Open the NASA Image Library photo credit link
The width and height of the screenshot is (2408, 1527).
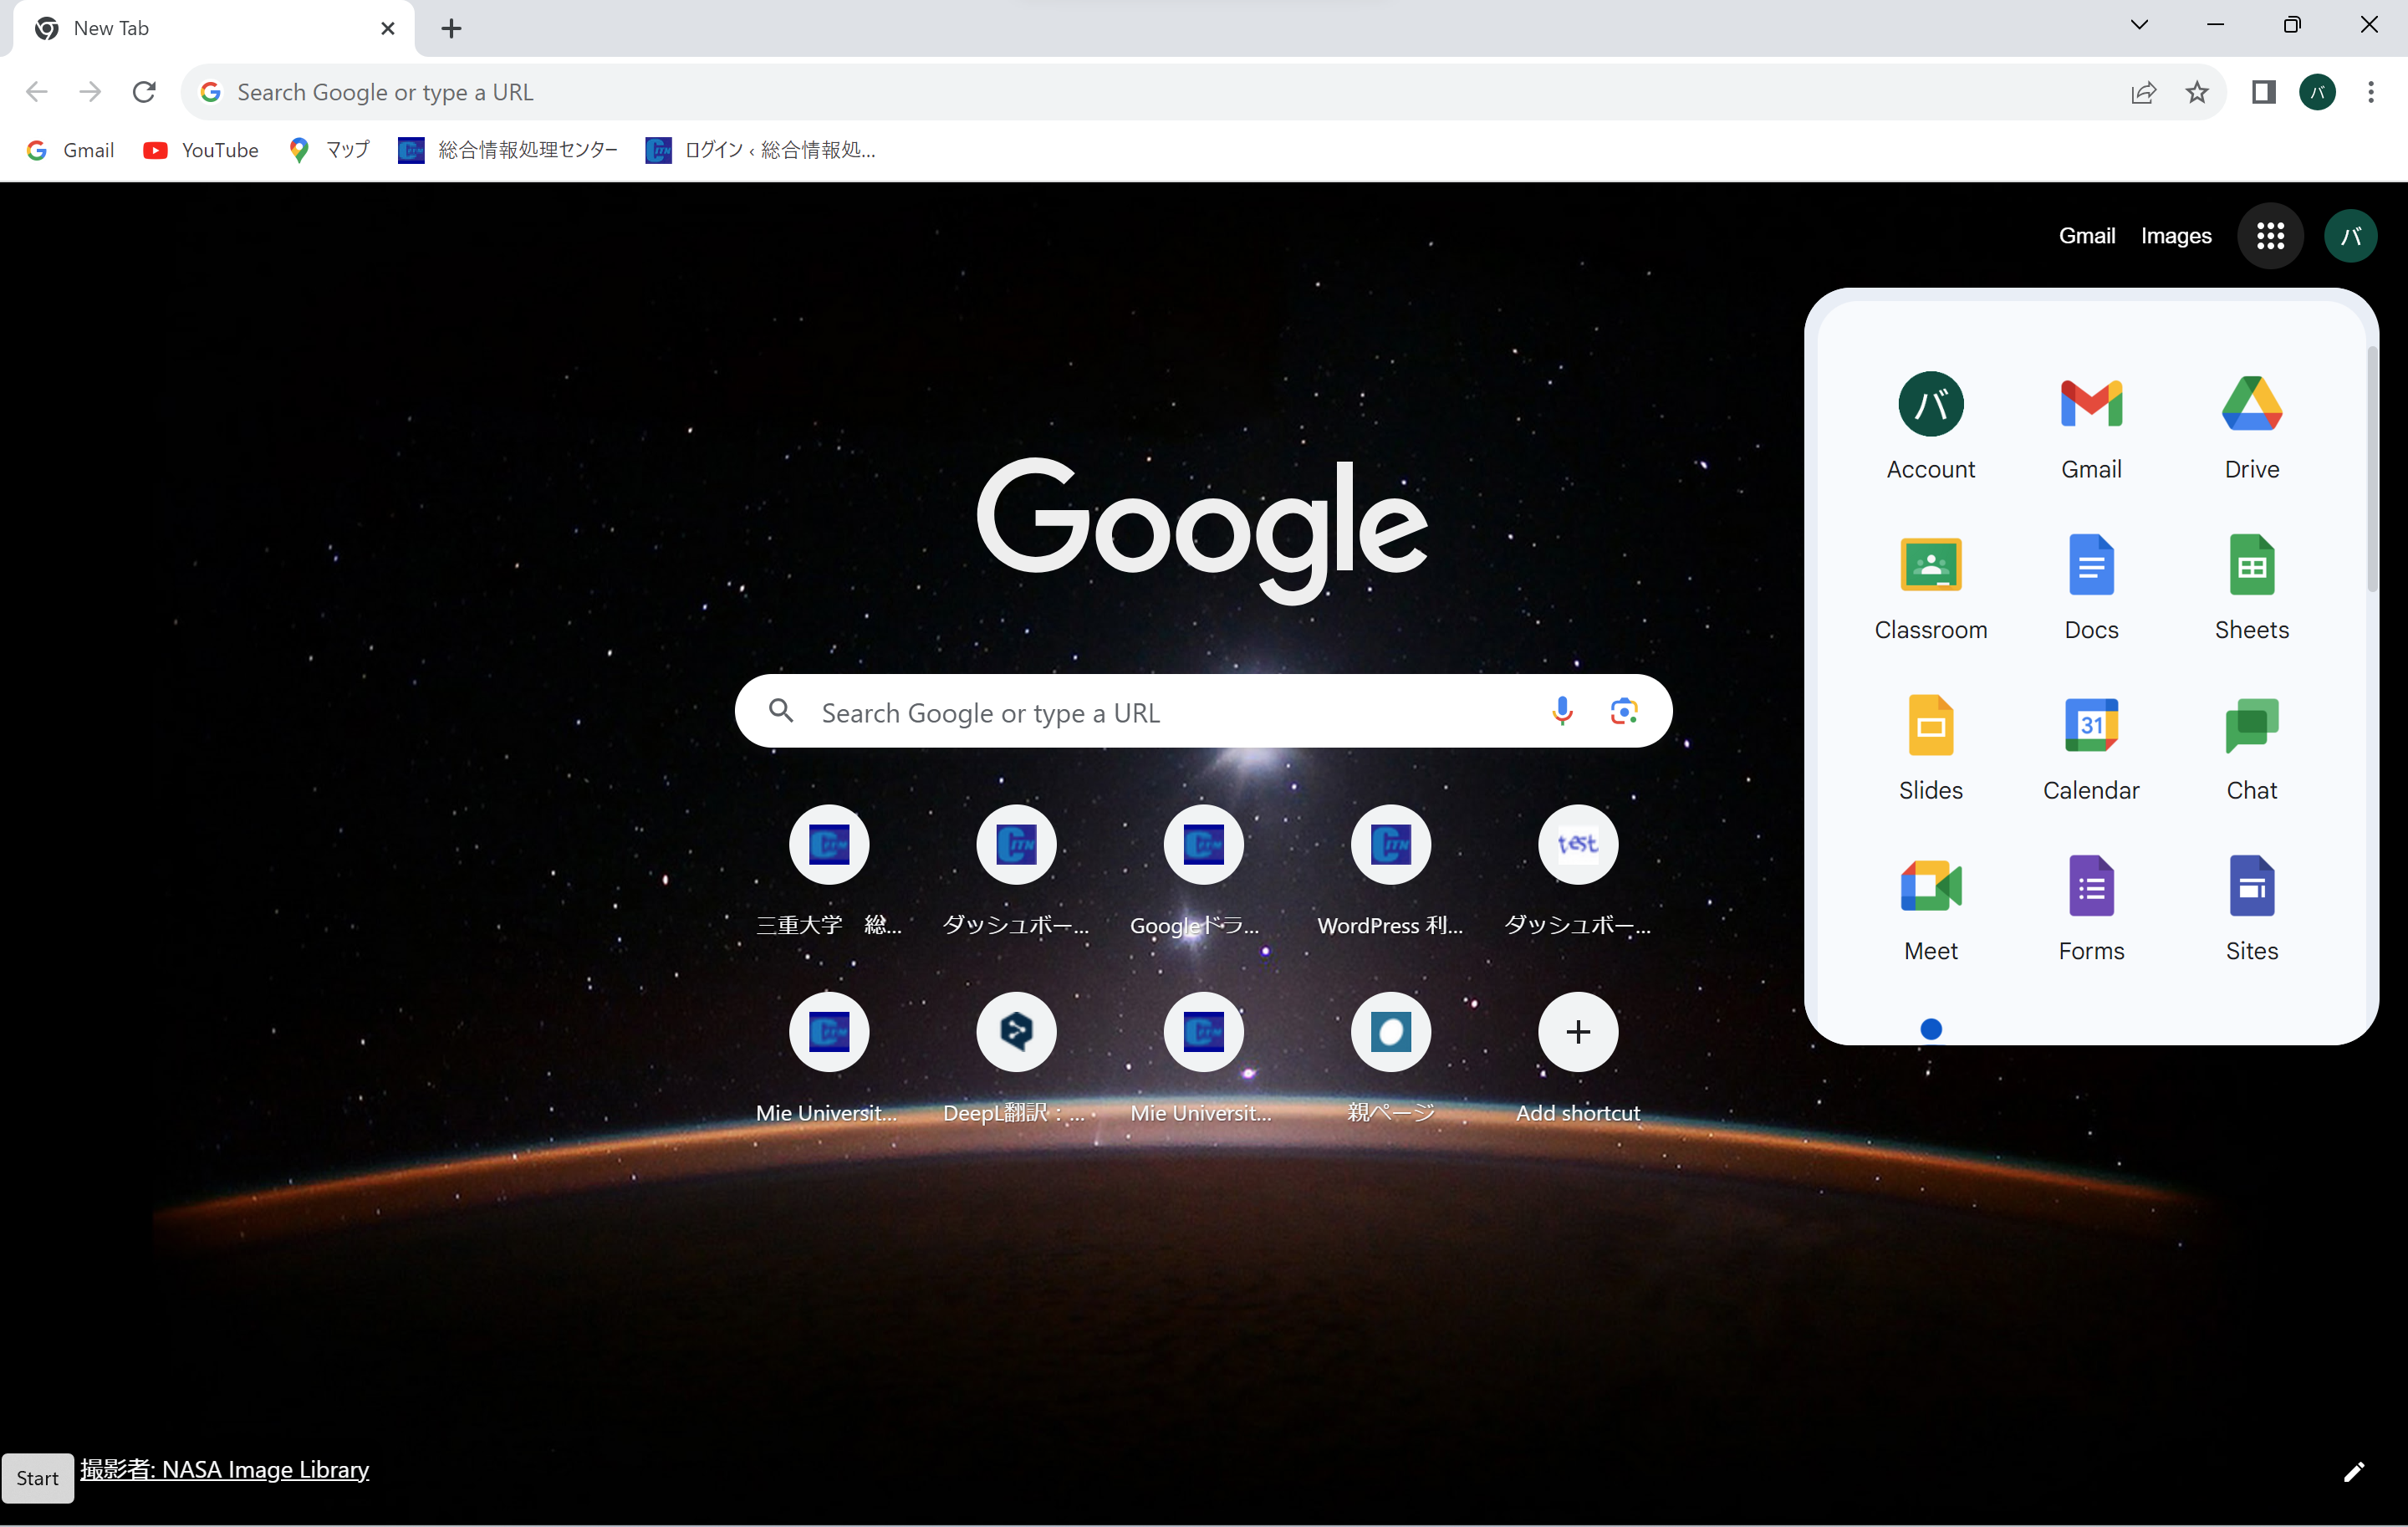click(224, 1469)
